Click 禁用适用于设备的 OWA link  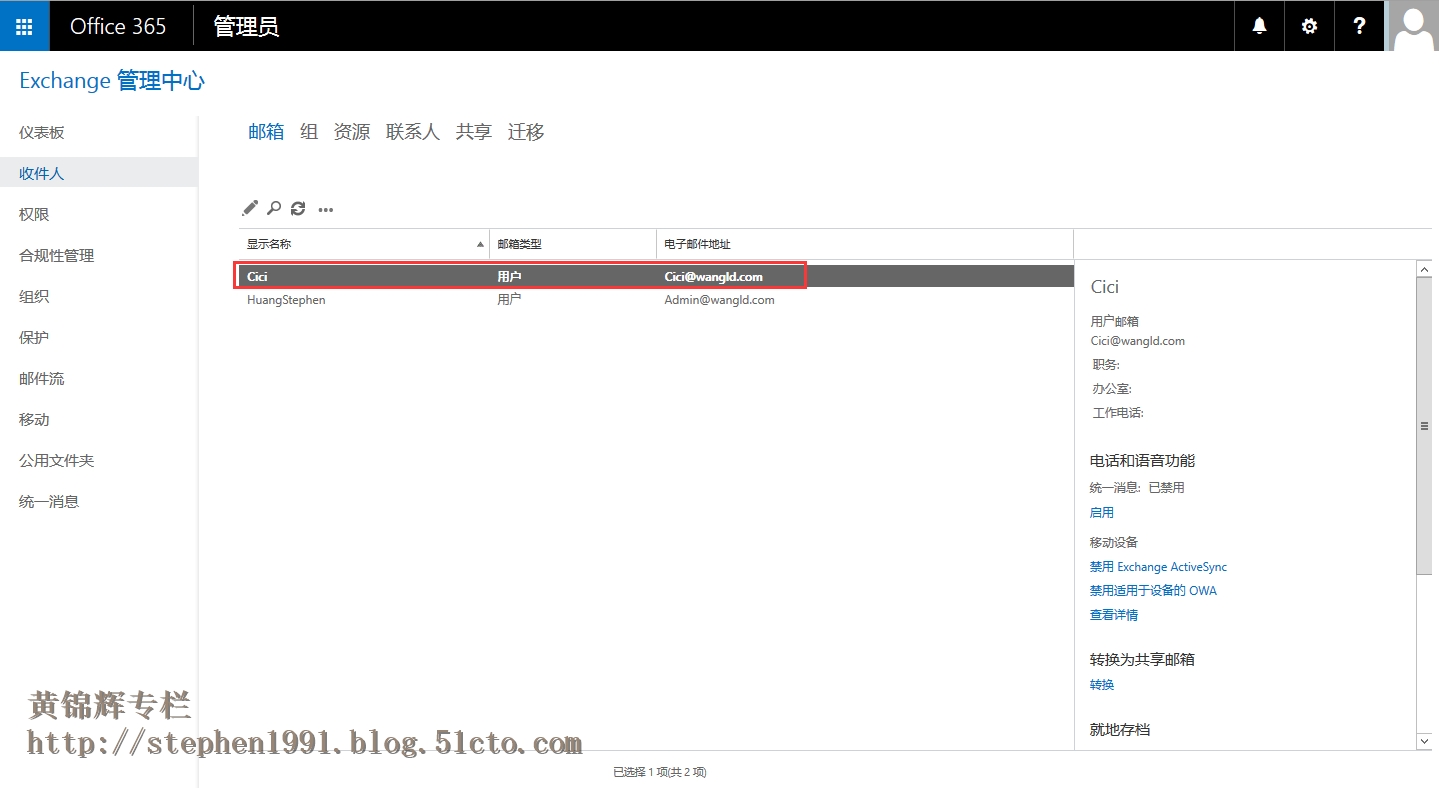[x=1153, y=591]
